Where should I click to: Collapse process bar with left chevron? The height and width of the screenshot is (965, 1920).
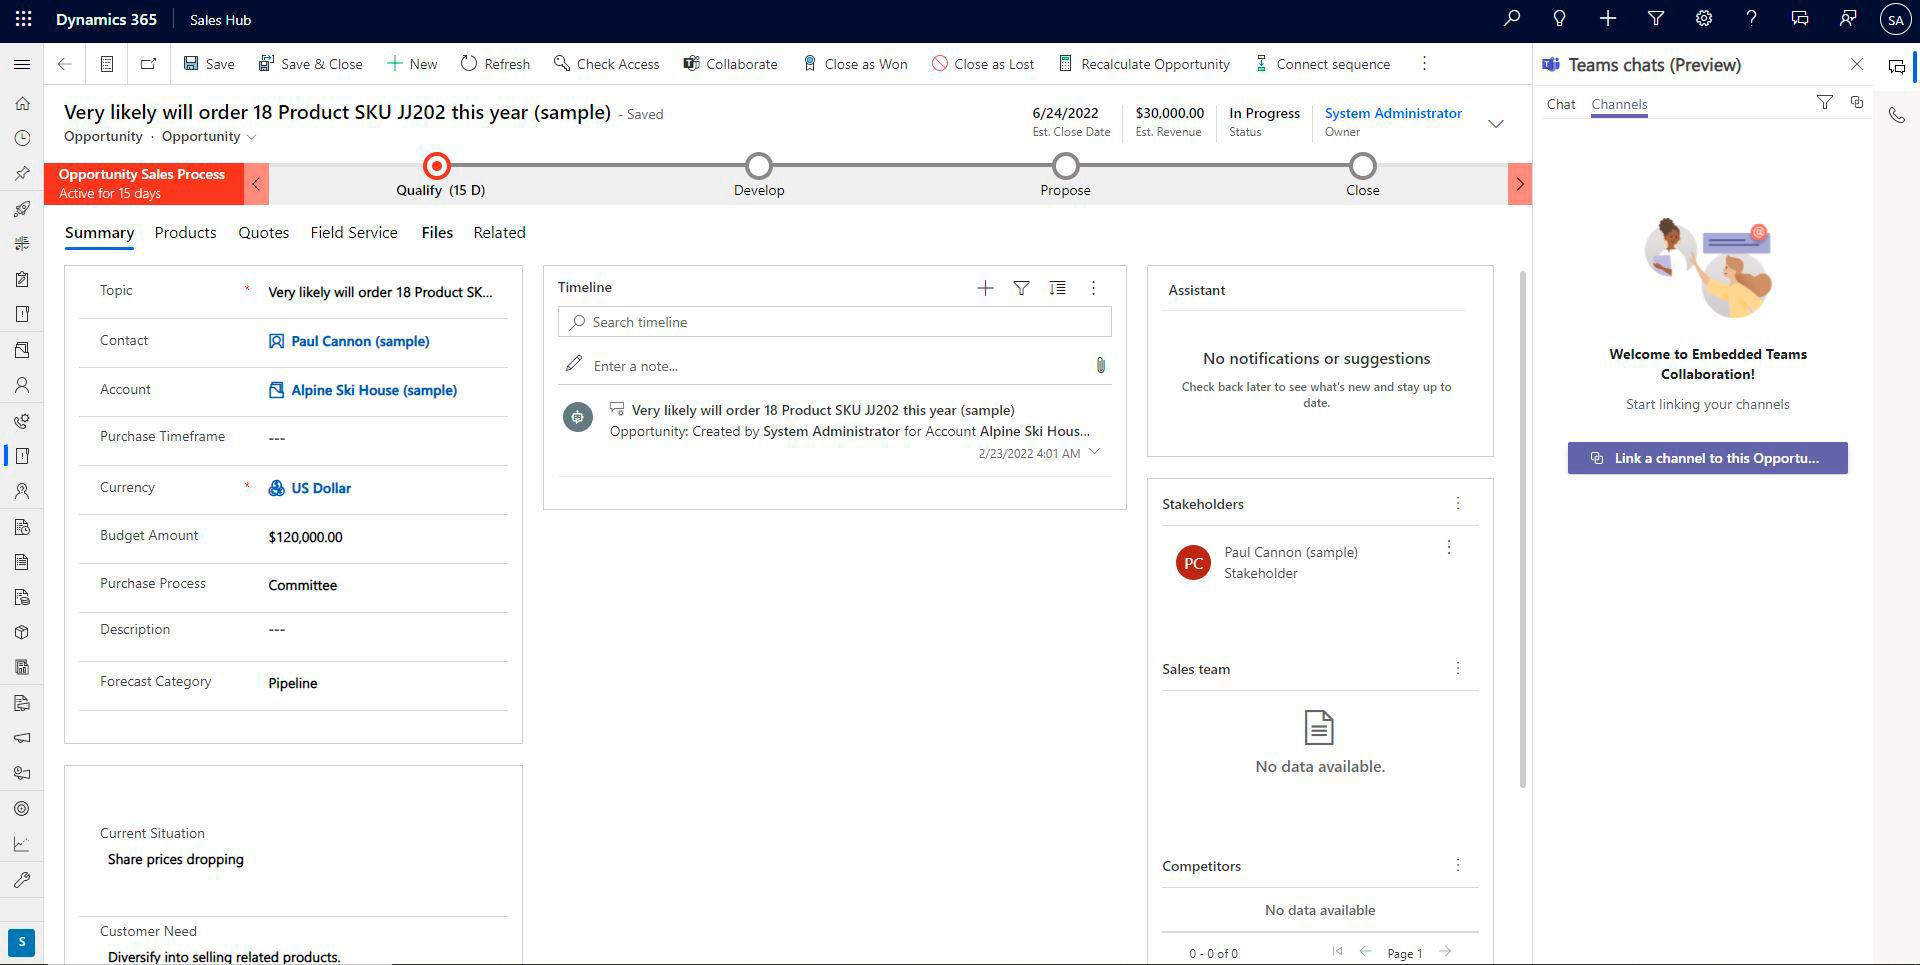[256, 184]
